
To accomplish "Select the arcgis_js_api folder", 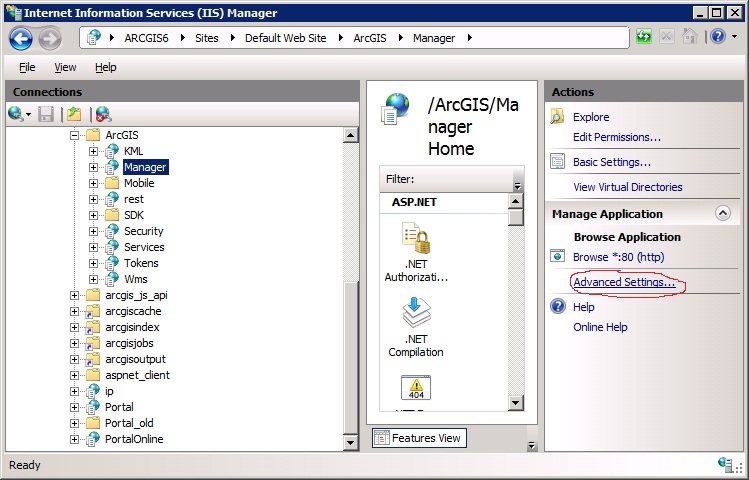I will (x=136, y=295).
